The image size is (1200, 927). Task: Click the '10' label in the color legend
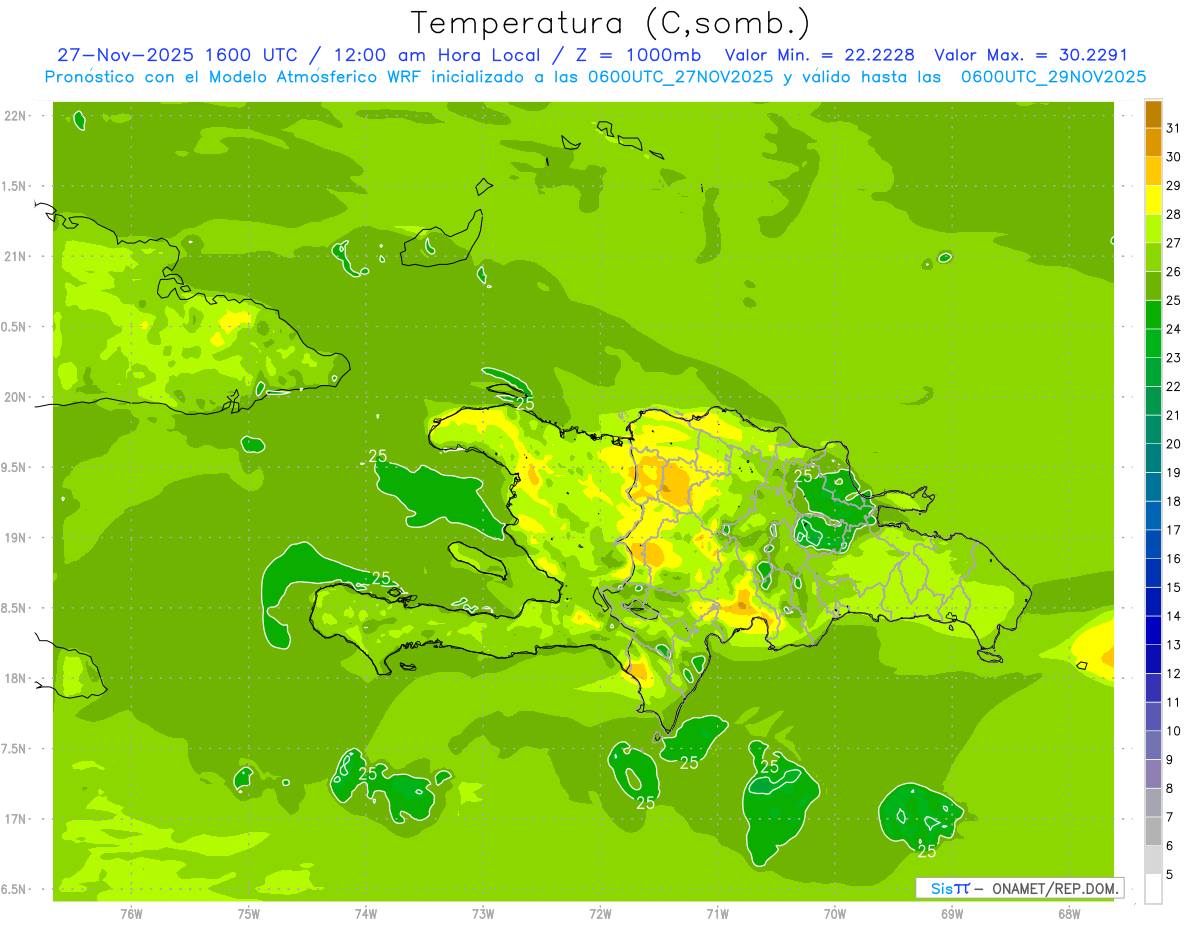pos(1174,731)
